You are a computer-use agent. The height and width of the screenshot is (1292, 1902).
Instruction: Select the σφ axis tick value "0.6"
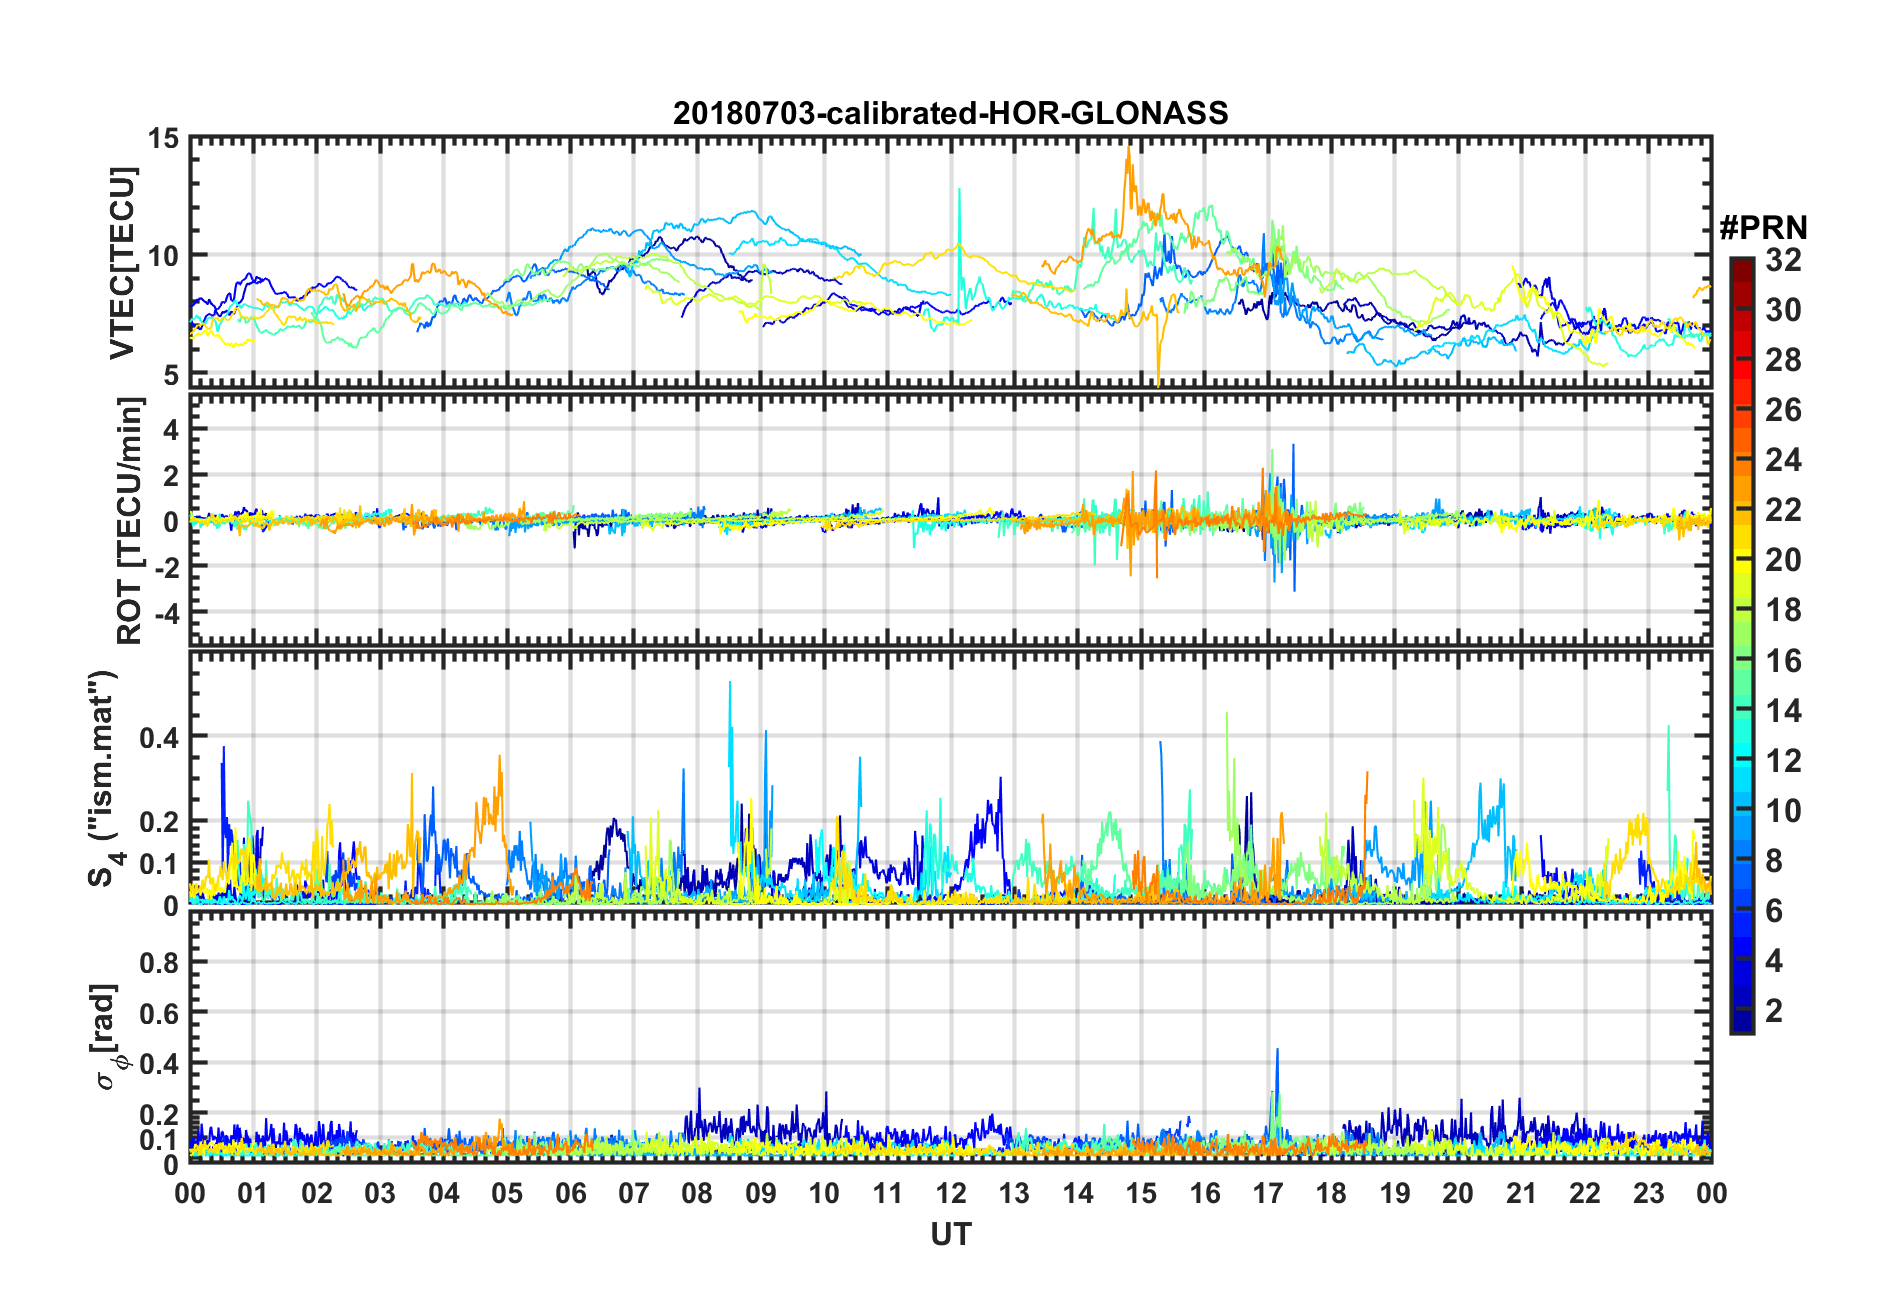159,1013
